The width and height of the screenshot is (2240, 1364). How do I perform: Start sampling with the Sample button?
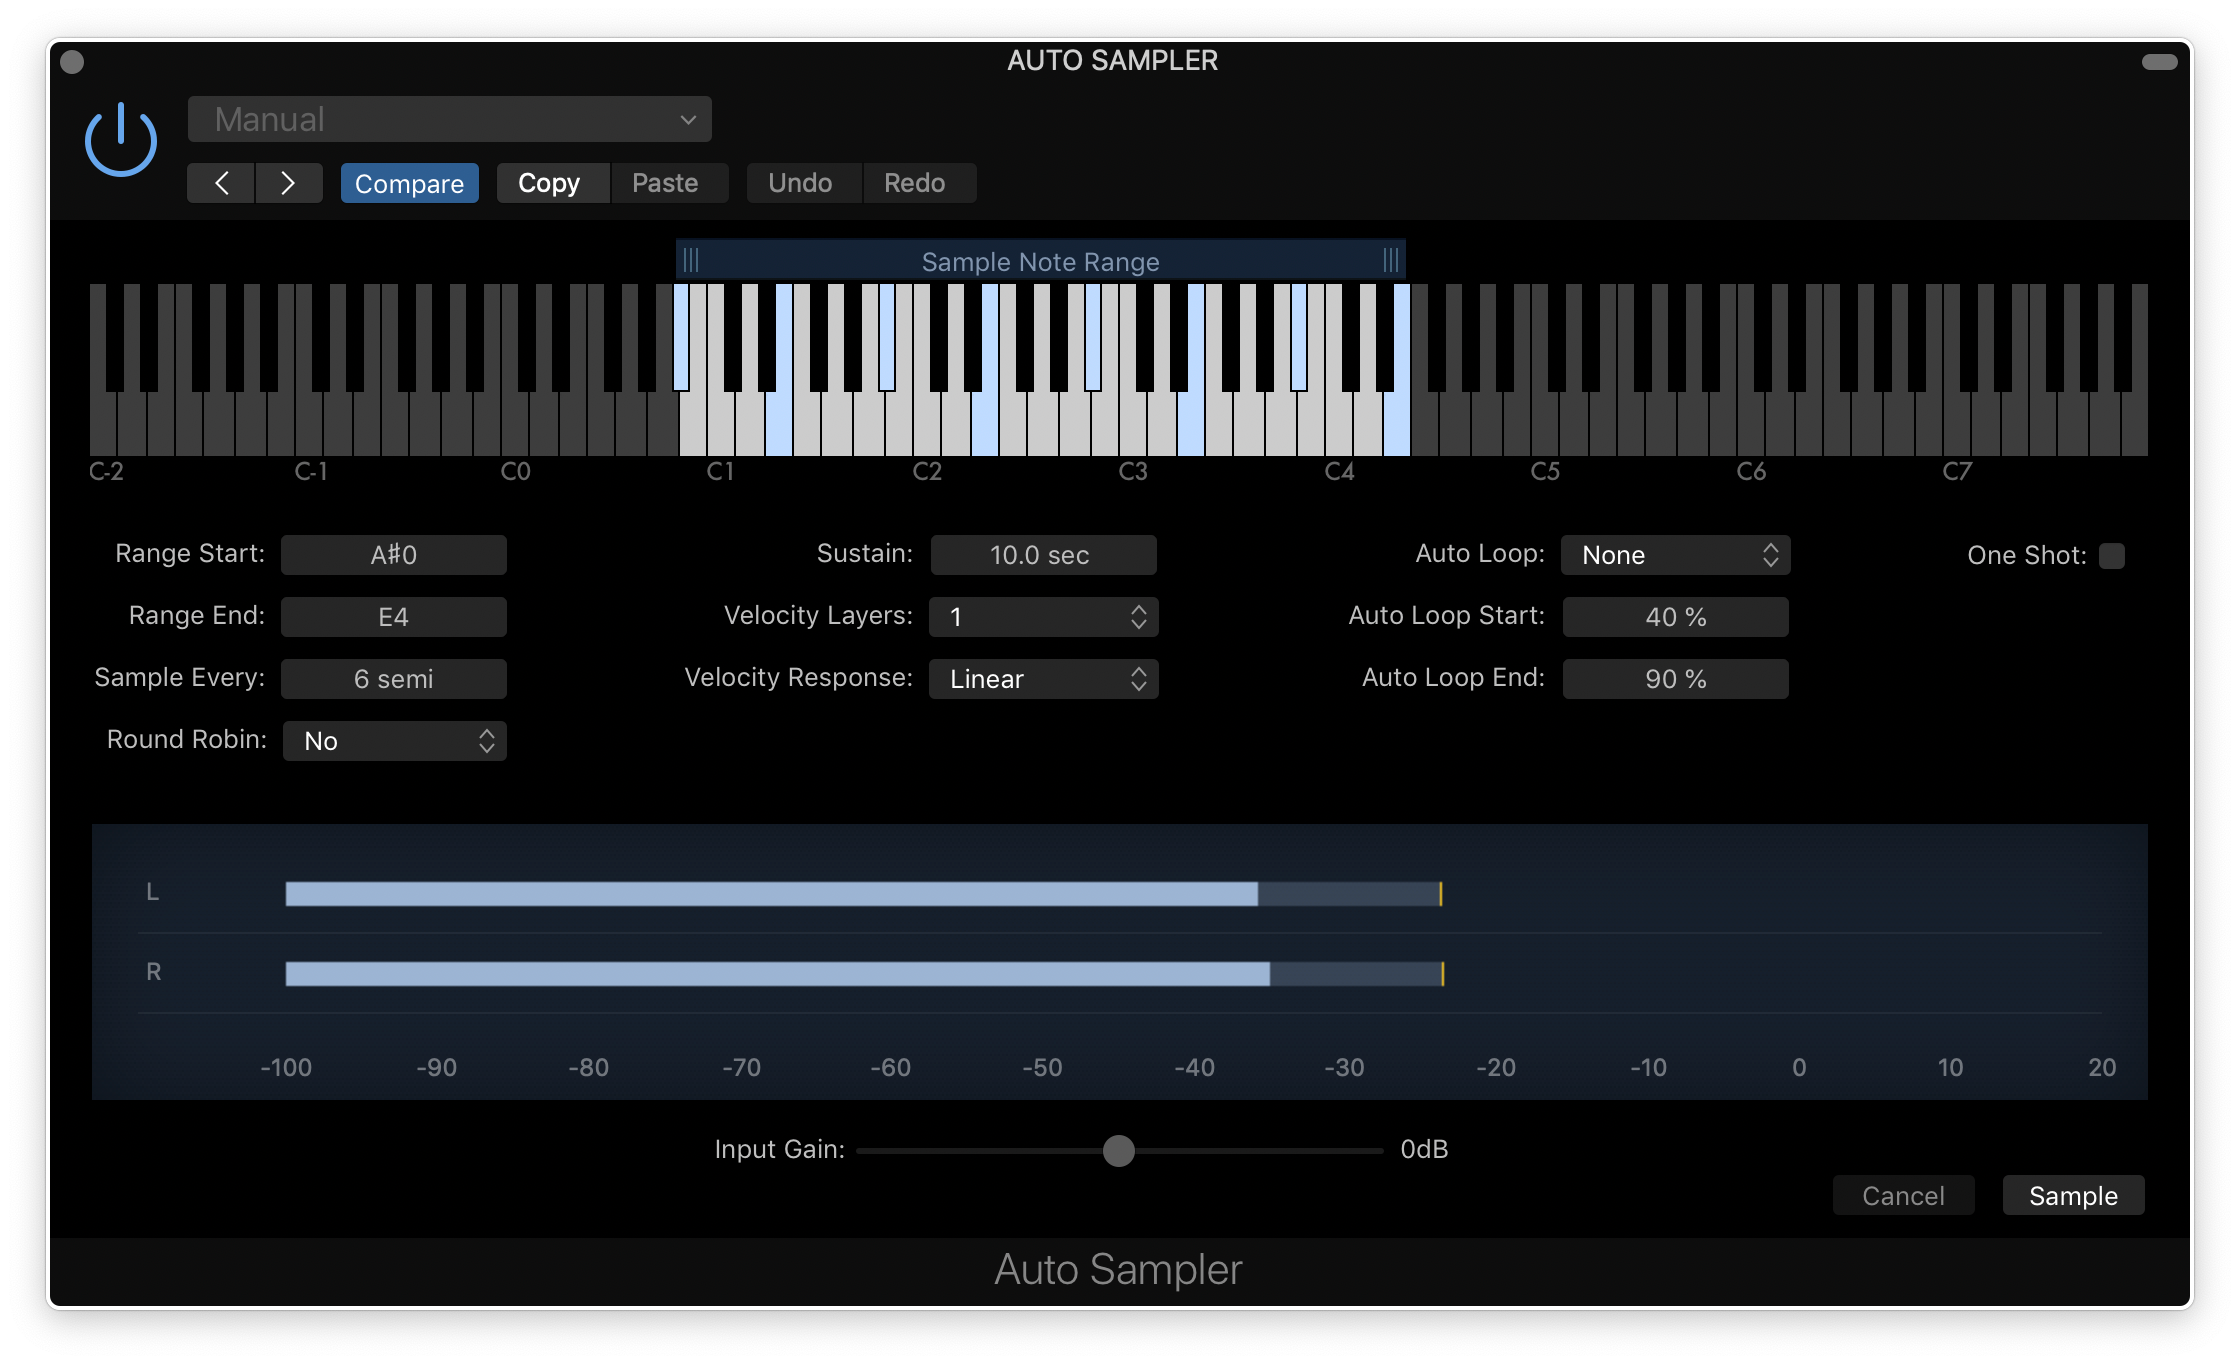2072,1195
